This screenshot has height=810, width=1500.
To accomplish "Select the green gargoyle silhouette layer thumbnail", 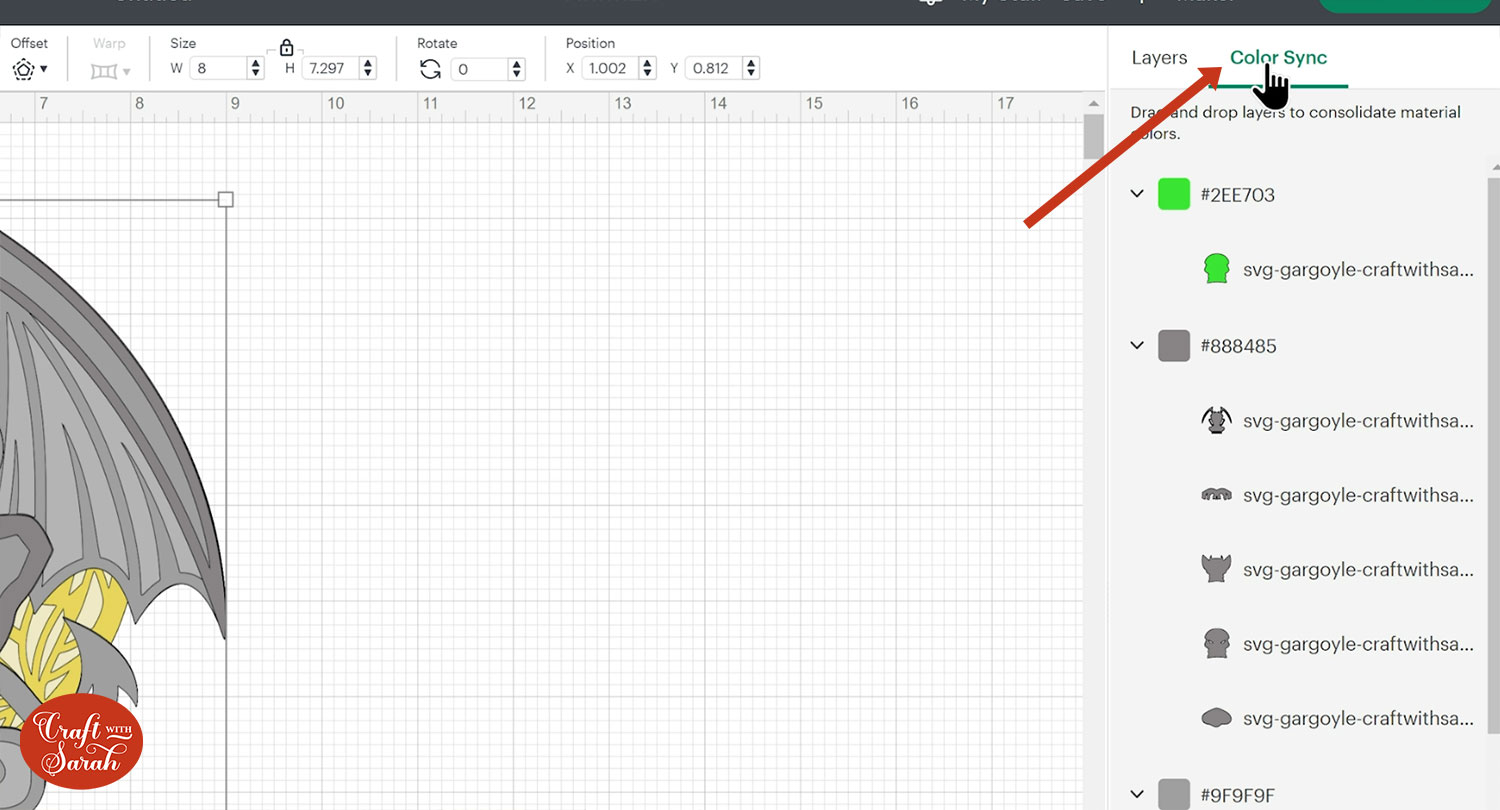I will point(1215,269).
